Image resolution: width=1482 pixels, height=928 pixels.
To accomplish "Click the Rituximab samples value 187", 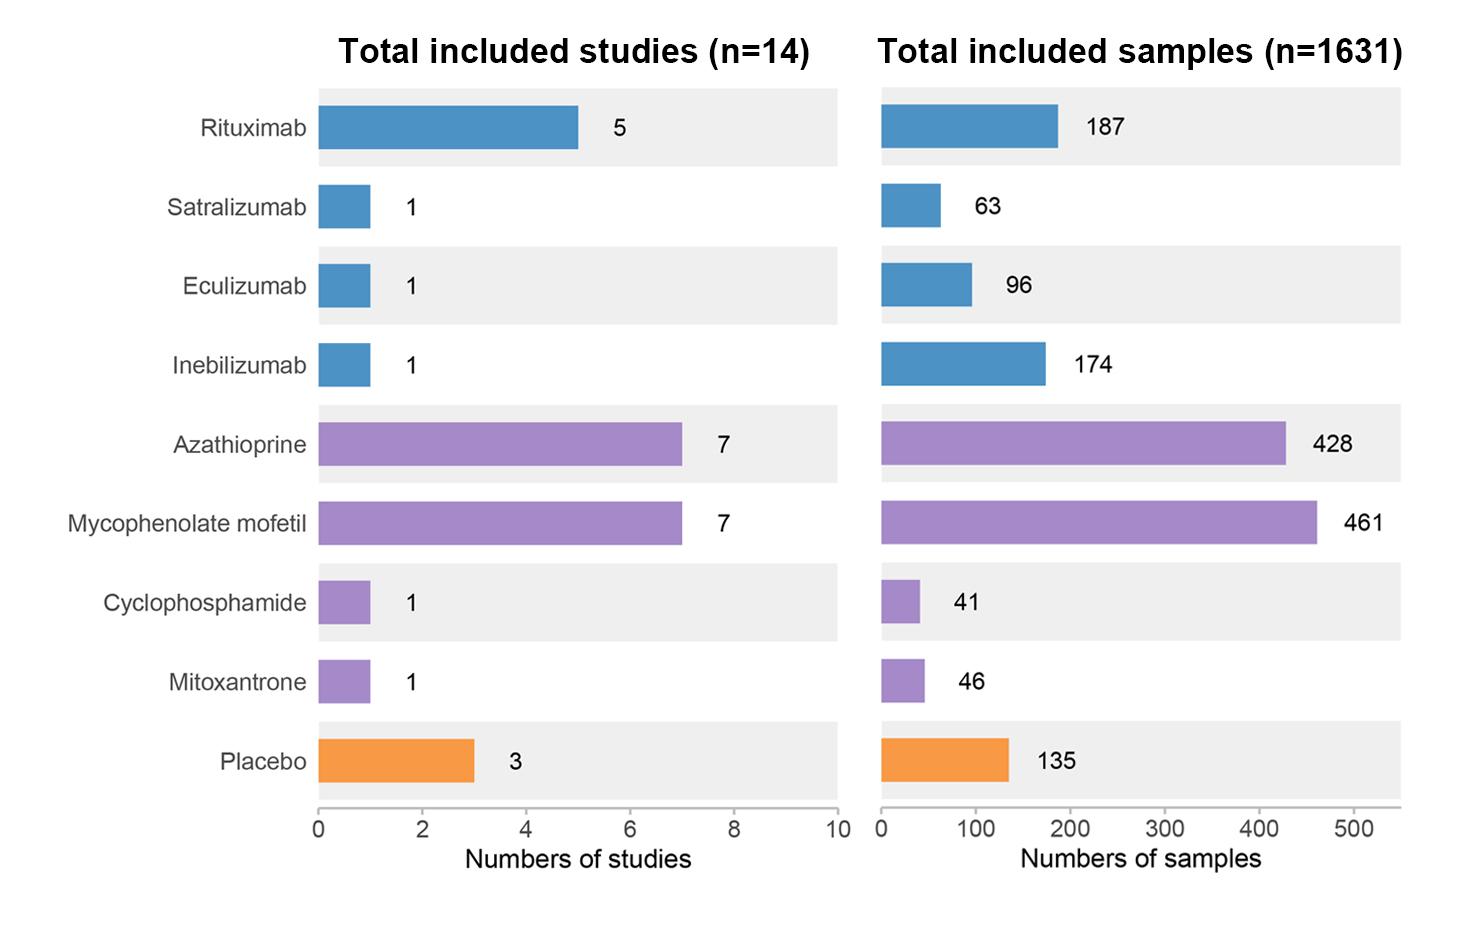I will pyautogui.click(x=1105, y=126).
